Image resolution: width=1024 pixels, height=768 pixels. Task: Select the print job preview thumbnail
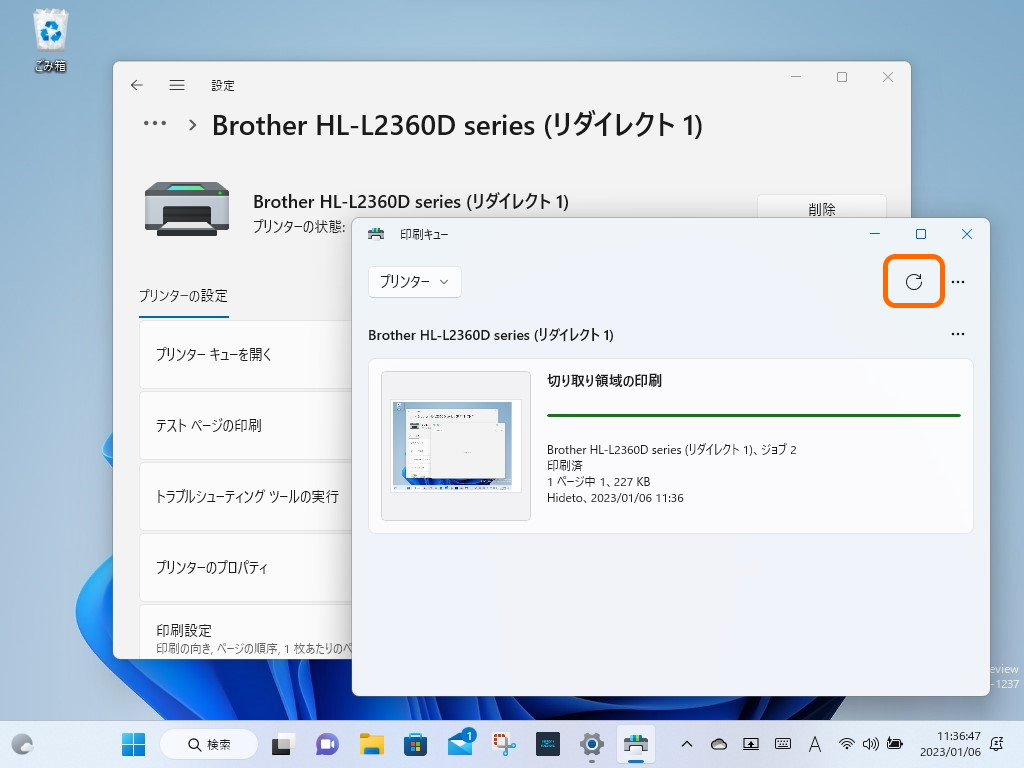coord(456,445)
